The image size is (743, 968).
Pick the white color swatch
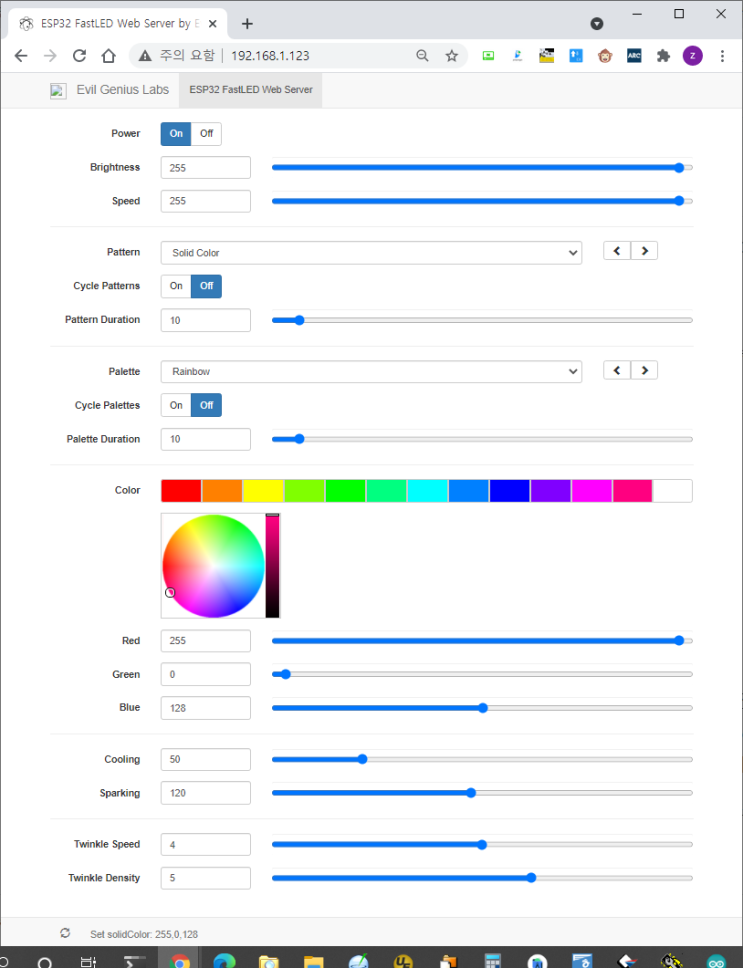[x=672, y=491]
